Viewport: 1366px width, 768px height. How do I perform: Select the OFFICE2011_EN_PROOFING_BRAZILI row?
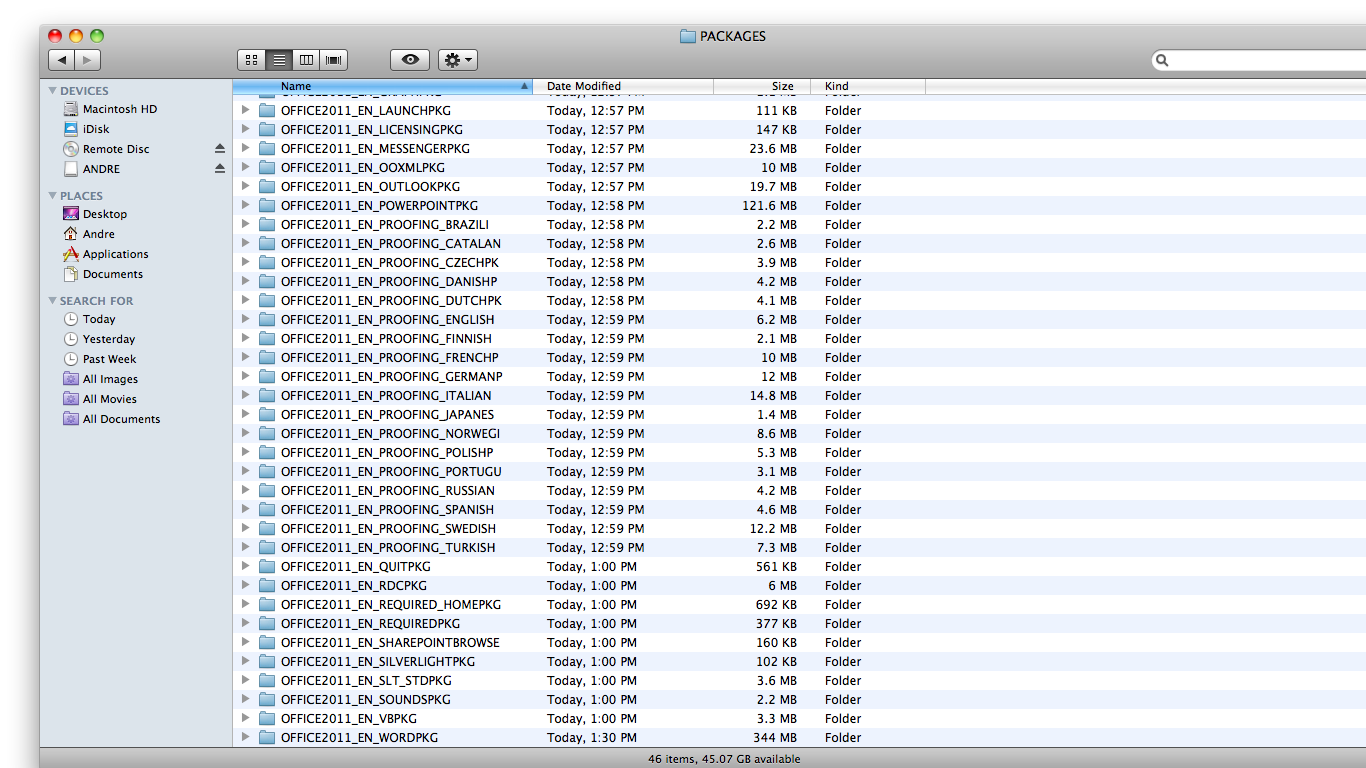(x=799, y=224)
